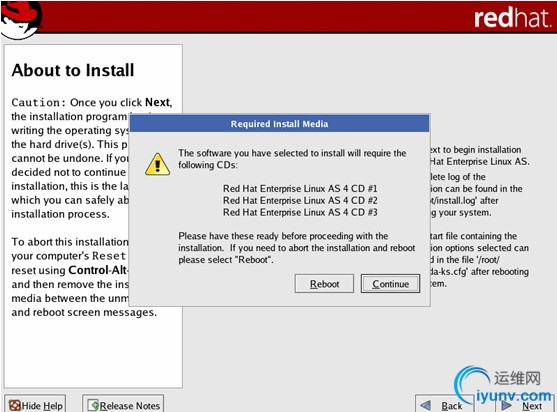Image resolution: width=557 pixels, height=412 pixels.
Task: Click Continue in Required Install Media dialog
Action: [390, 284]
